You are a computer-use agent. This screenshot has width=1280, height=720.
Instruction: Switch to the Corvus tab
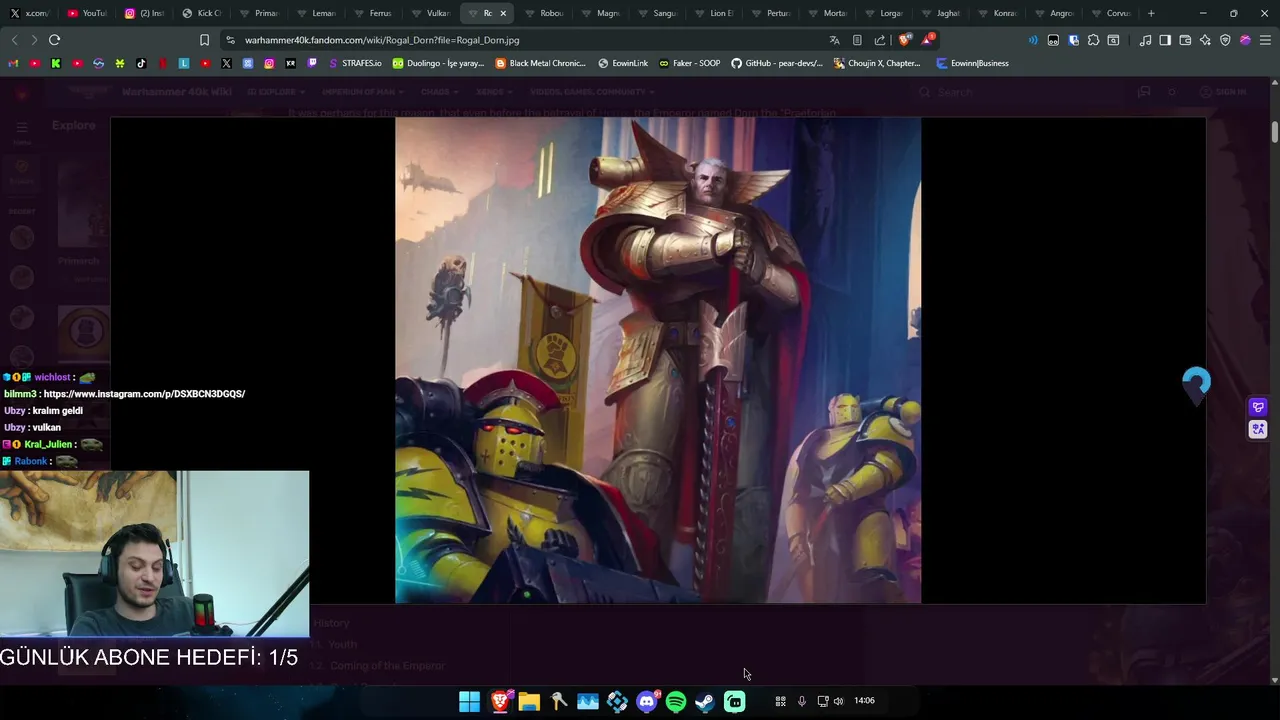coord(1111,13)
